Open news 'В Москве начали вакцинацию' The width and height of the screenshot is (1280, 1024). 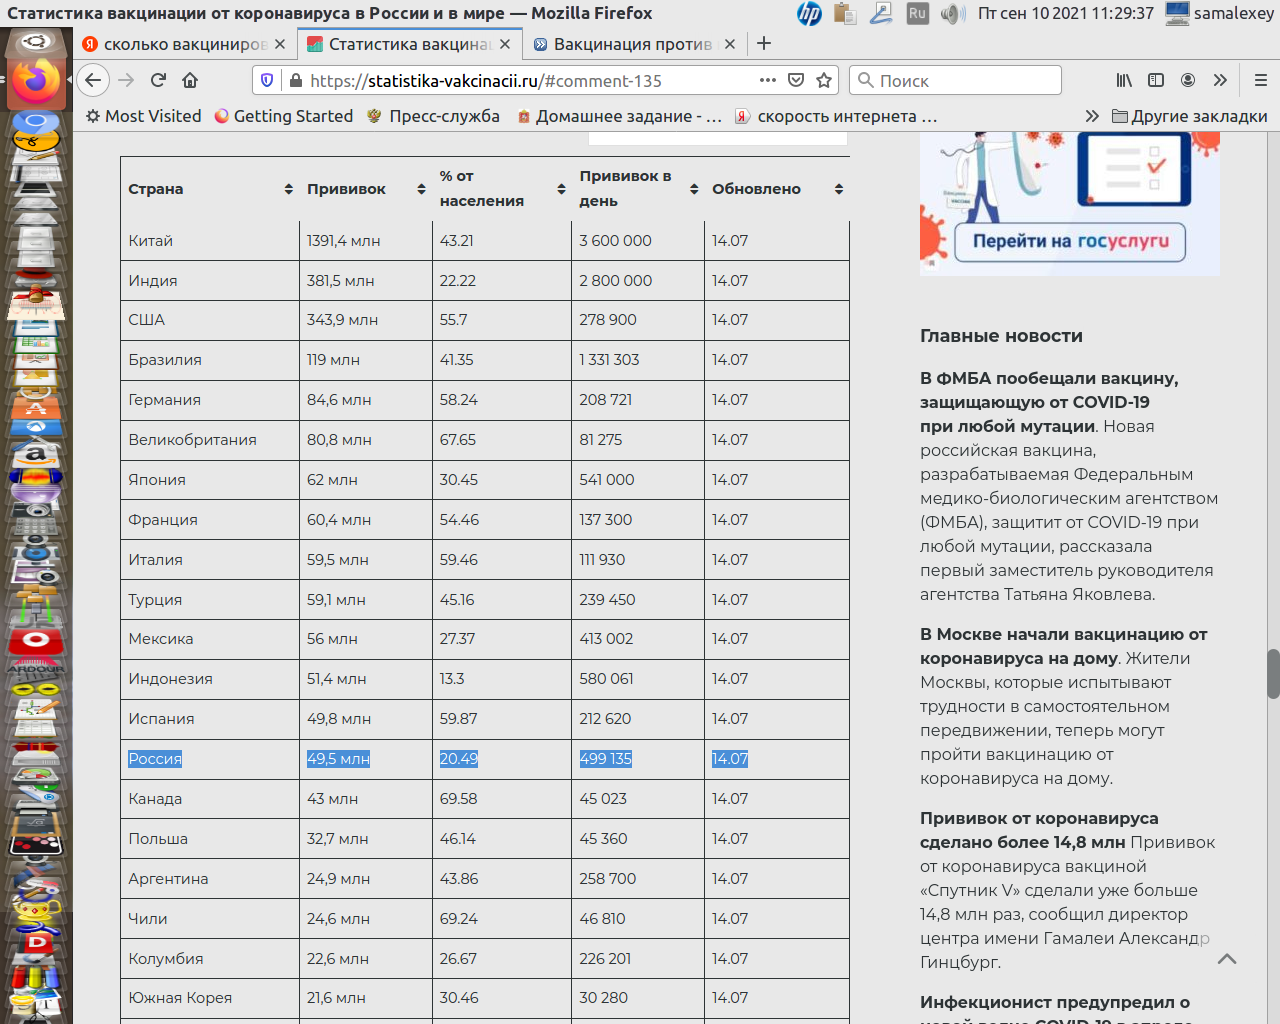1064,646
